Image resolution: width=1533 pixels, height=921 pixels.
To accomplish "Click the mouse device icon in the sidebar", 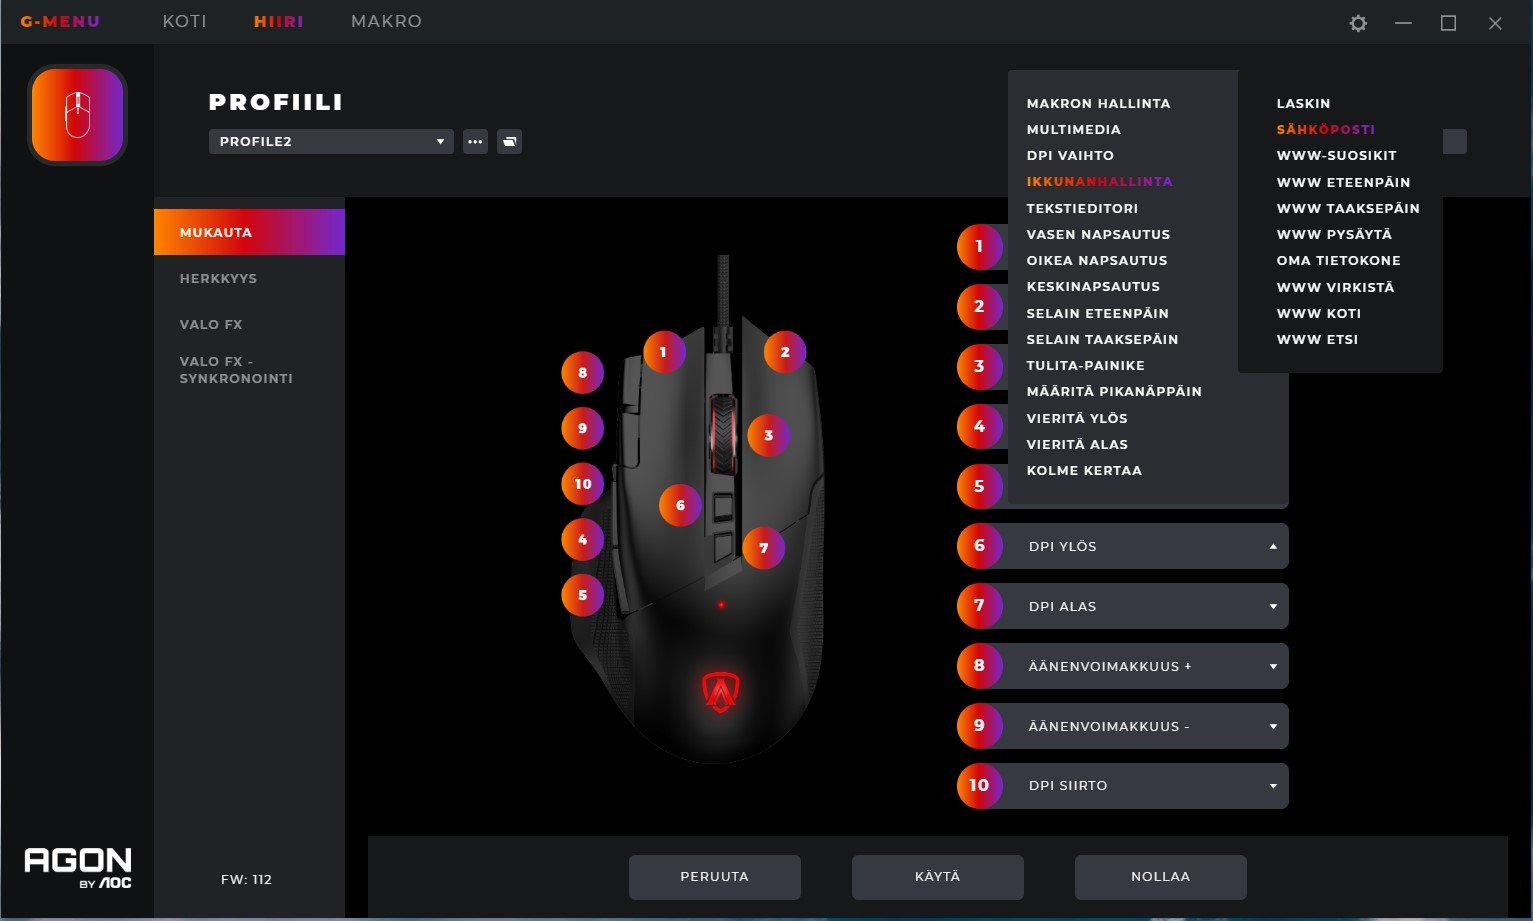I will [x=77, y=115].
